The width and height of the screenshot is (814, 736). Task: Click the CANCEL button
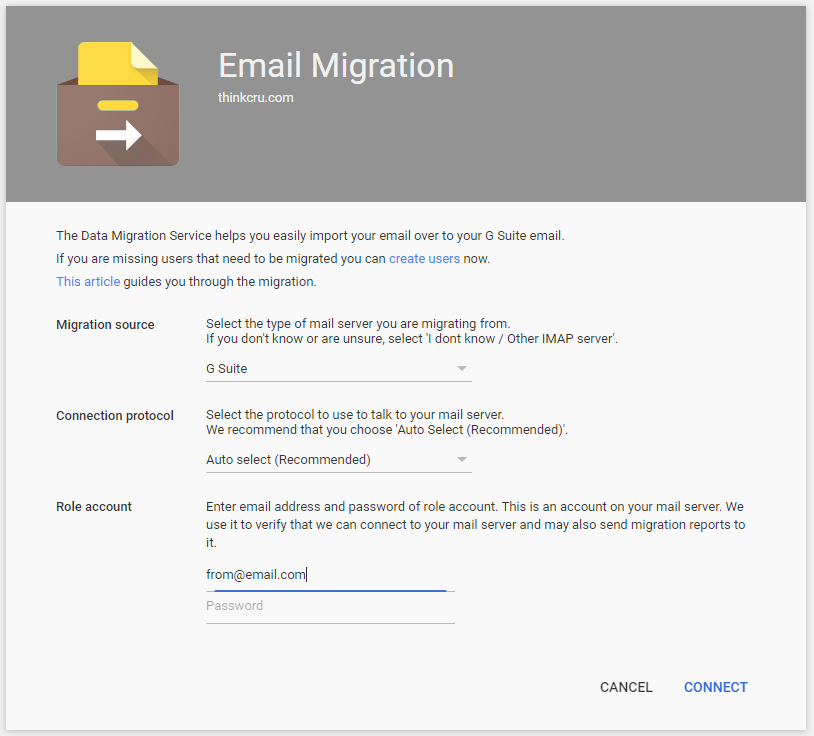pyautogui.click(x=626, y=687)
